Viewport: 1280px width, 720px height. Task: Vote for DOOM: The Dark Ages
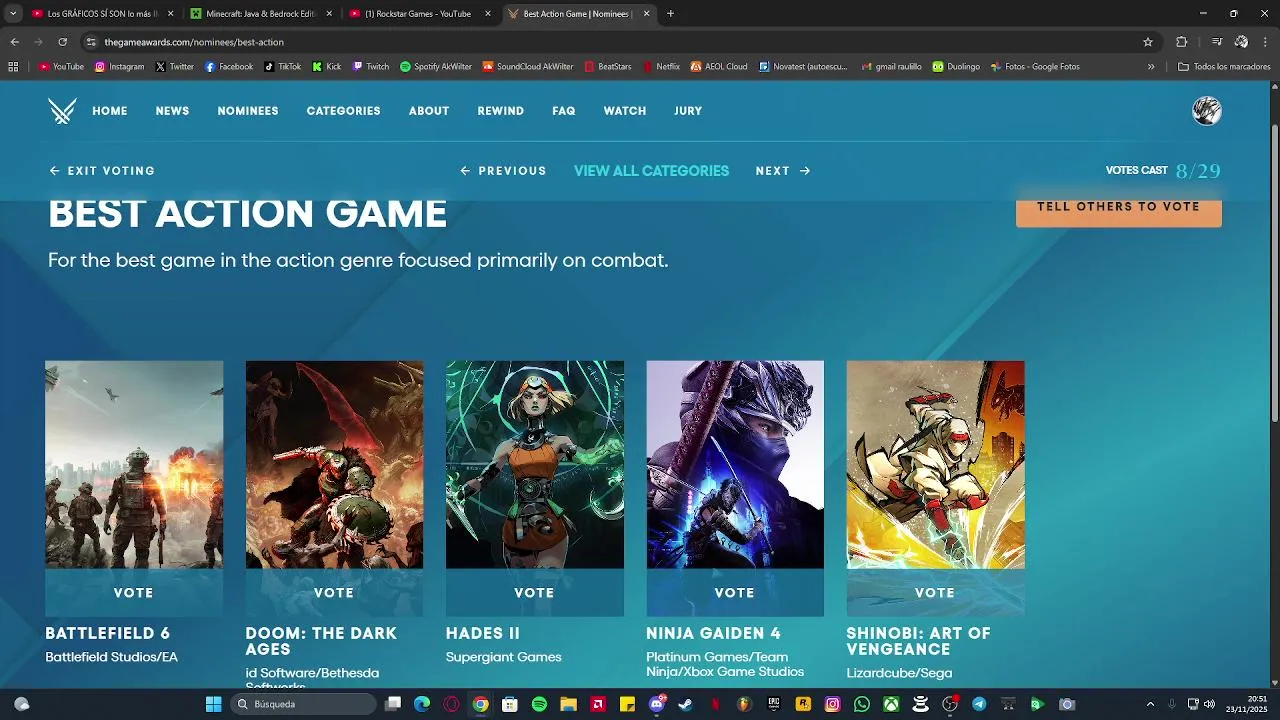(334, 593)
